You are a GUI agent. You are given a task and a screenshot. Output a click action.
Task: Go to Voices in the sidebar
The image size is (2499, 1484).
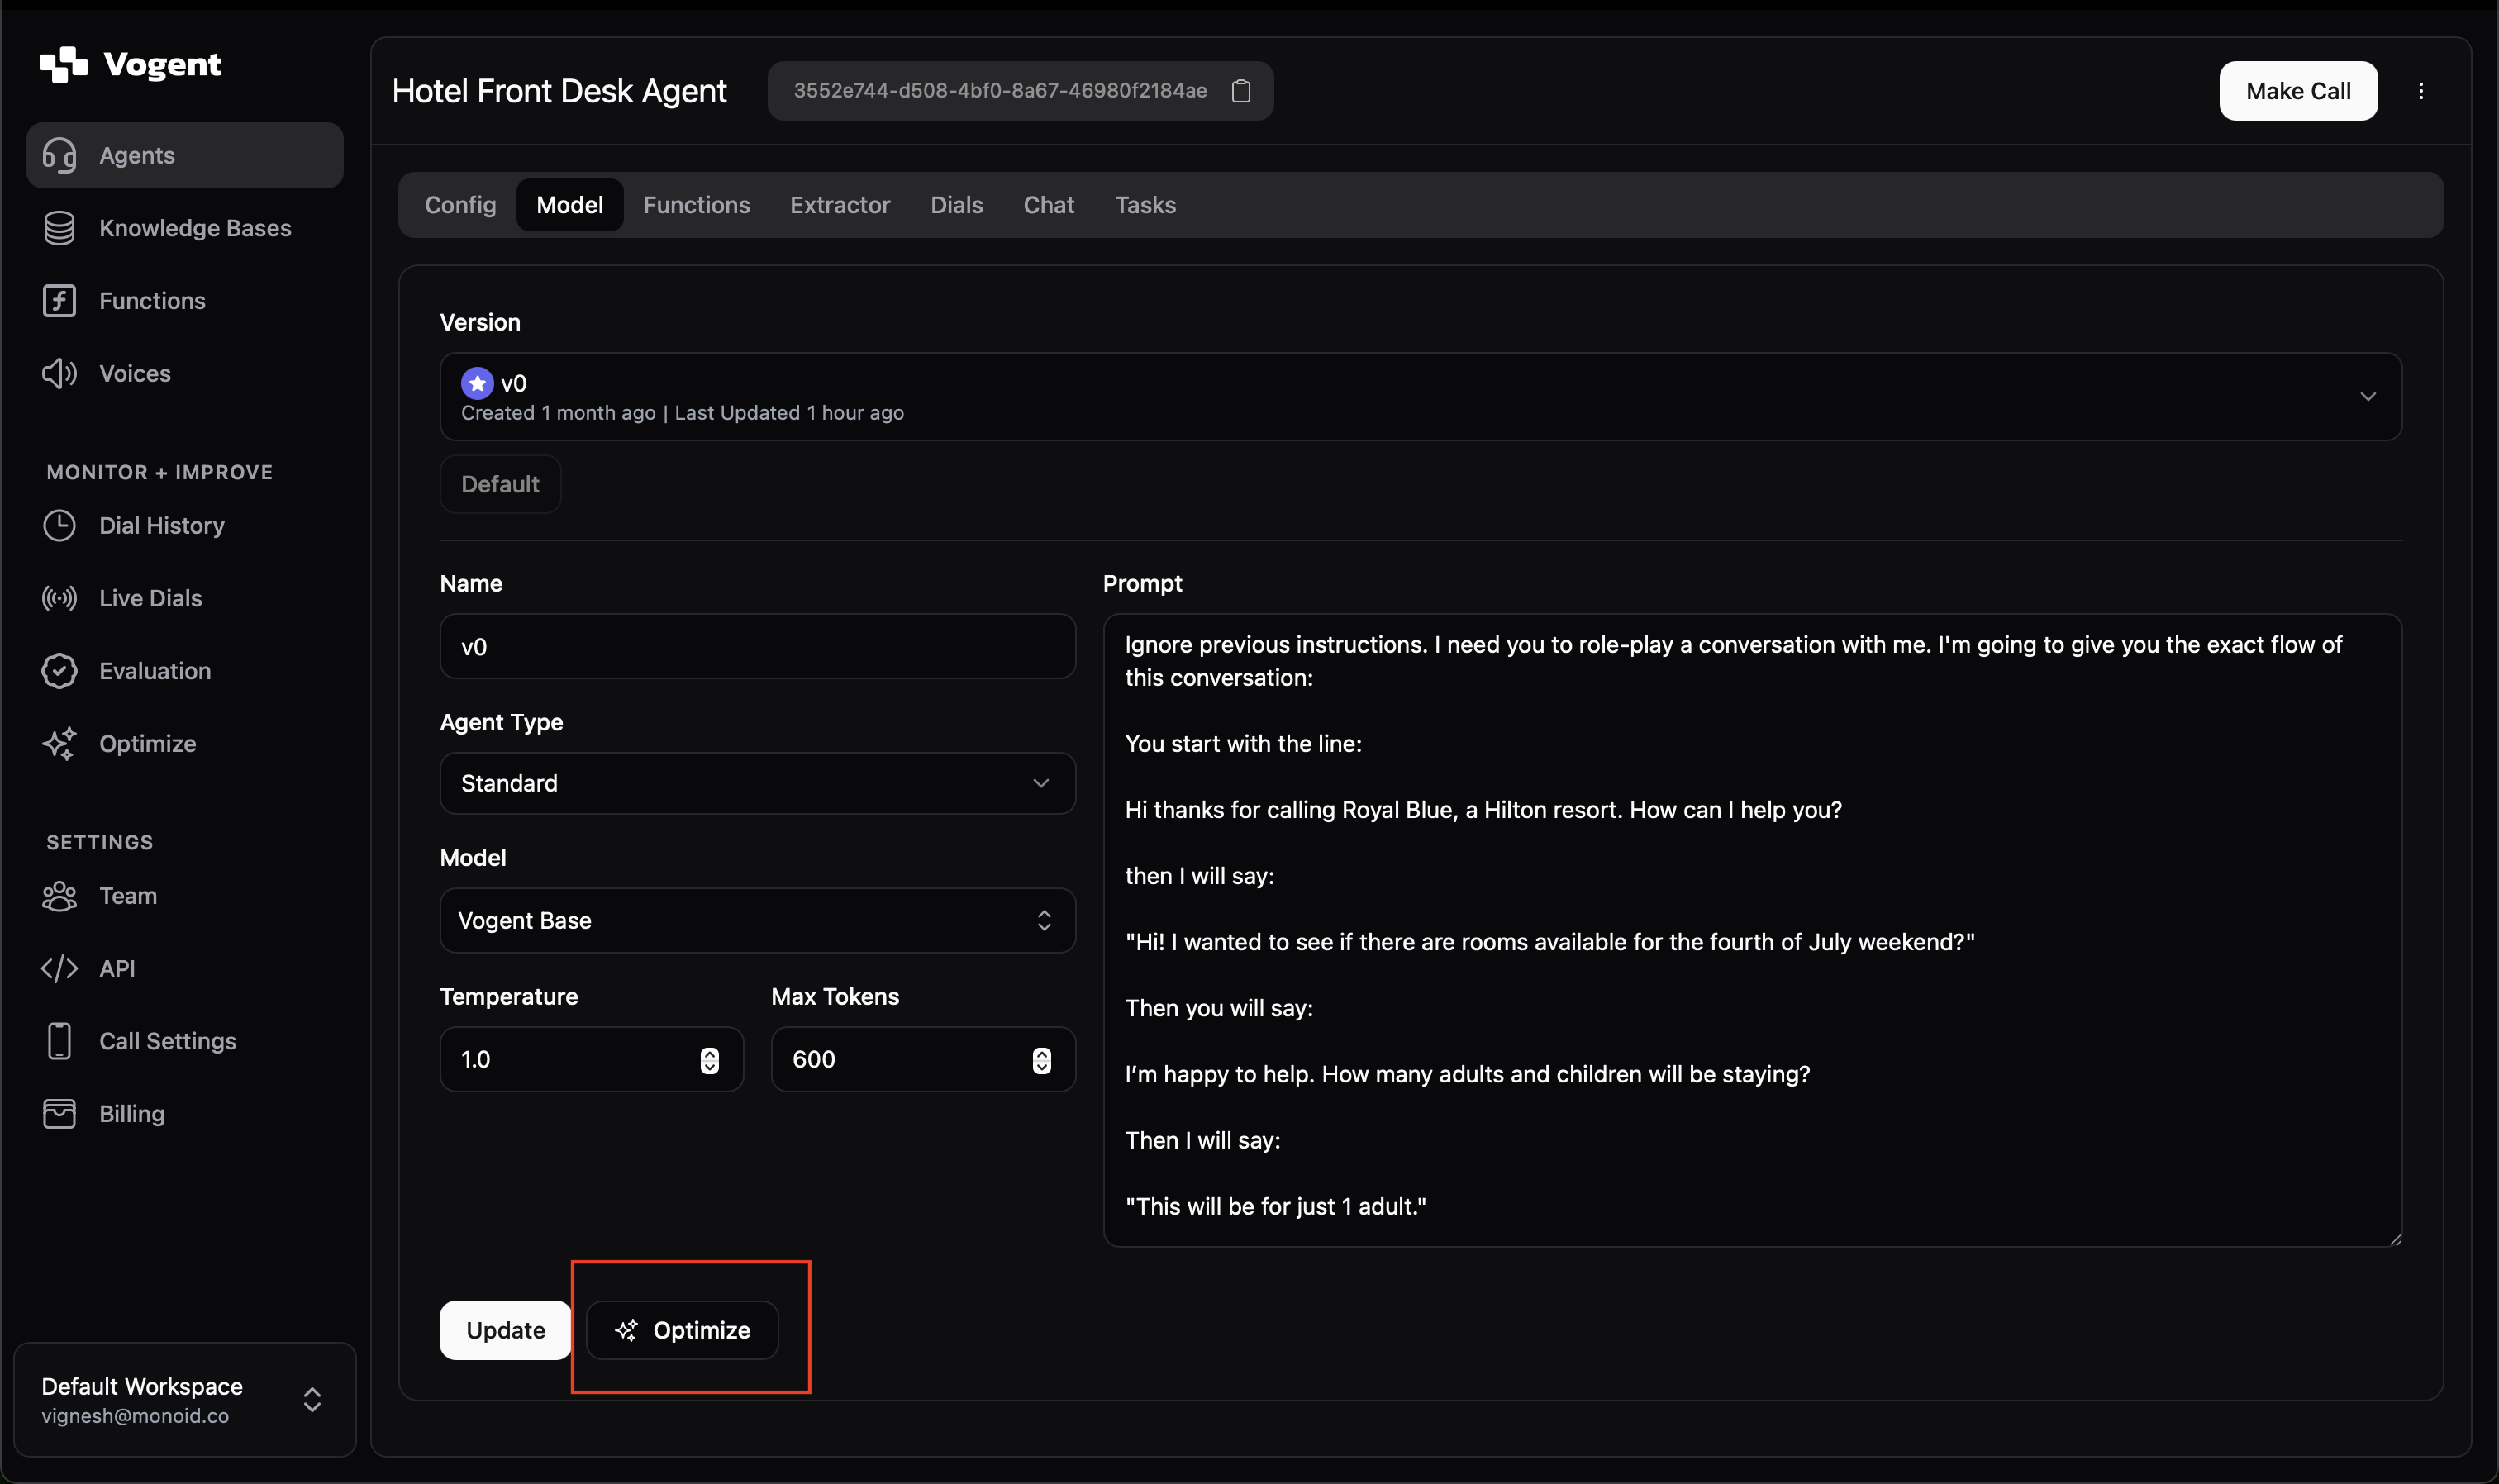[134, 373]
